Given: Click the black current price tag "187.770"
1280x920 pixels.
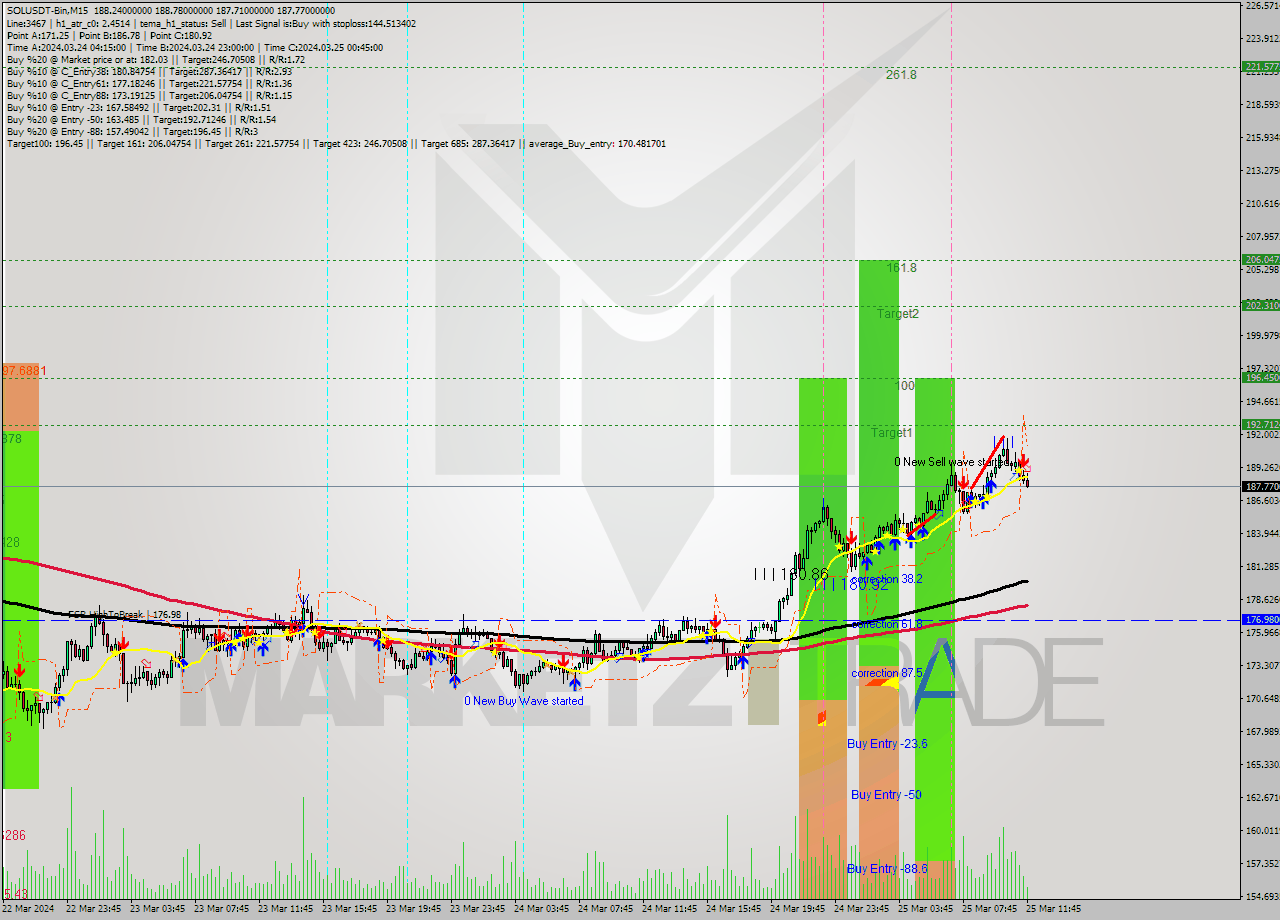Looking at the screenshot, I should click(x=1261, y=487).
